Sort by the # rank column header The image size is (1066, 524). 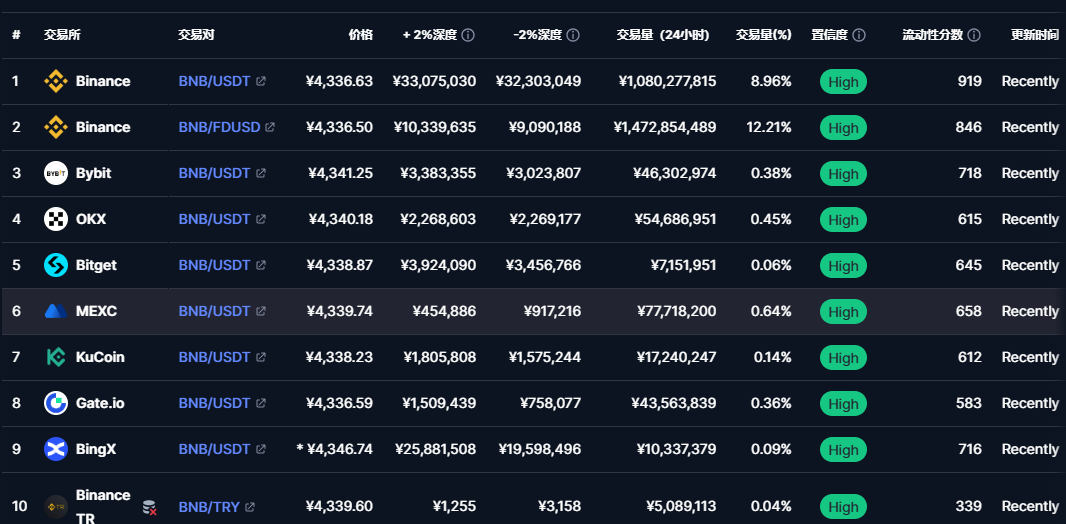[16, 35]
